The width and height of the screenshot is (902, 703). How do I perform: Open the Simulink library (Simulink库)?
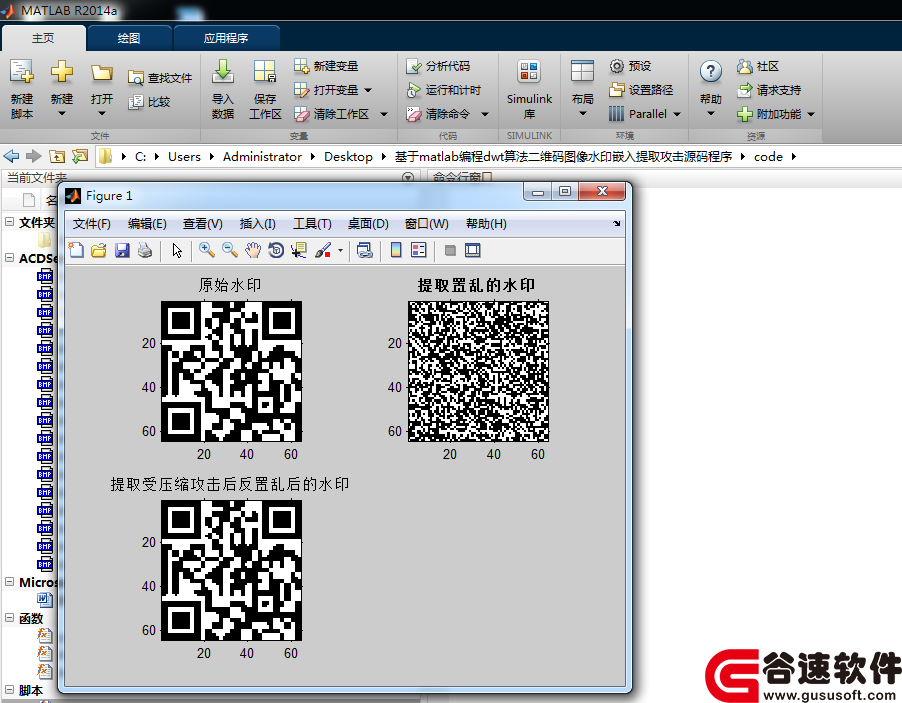click(529, 89)
